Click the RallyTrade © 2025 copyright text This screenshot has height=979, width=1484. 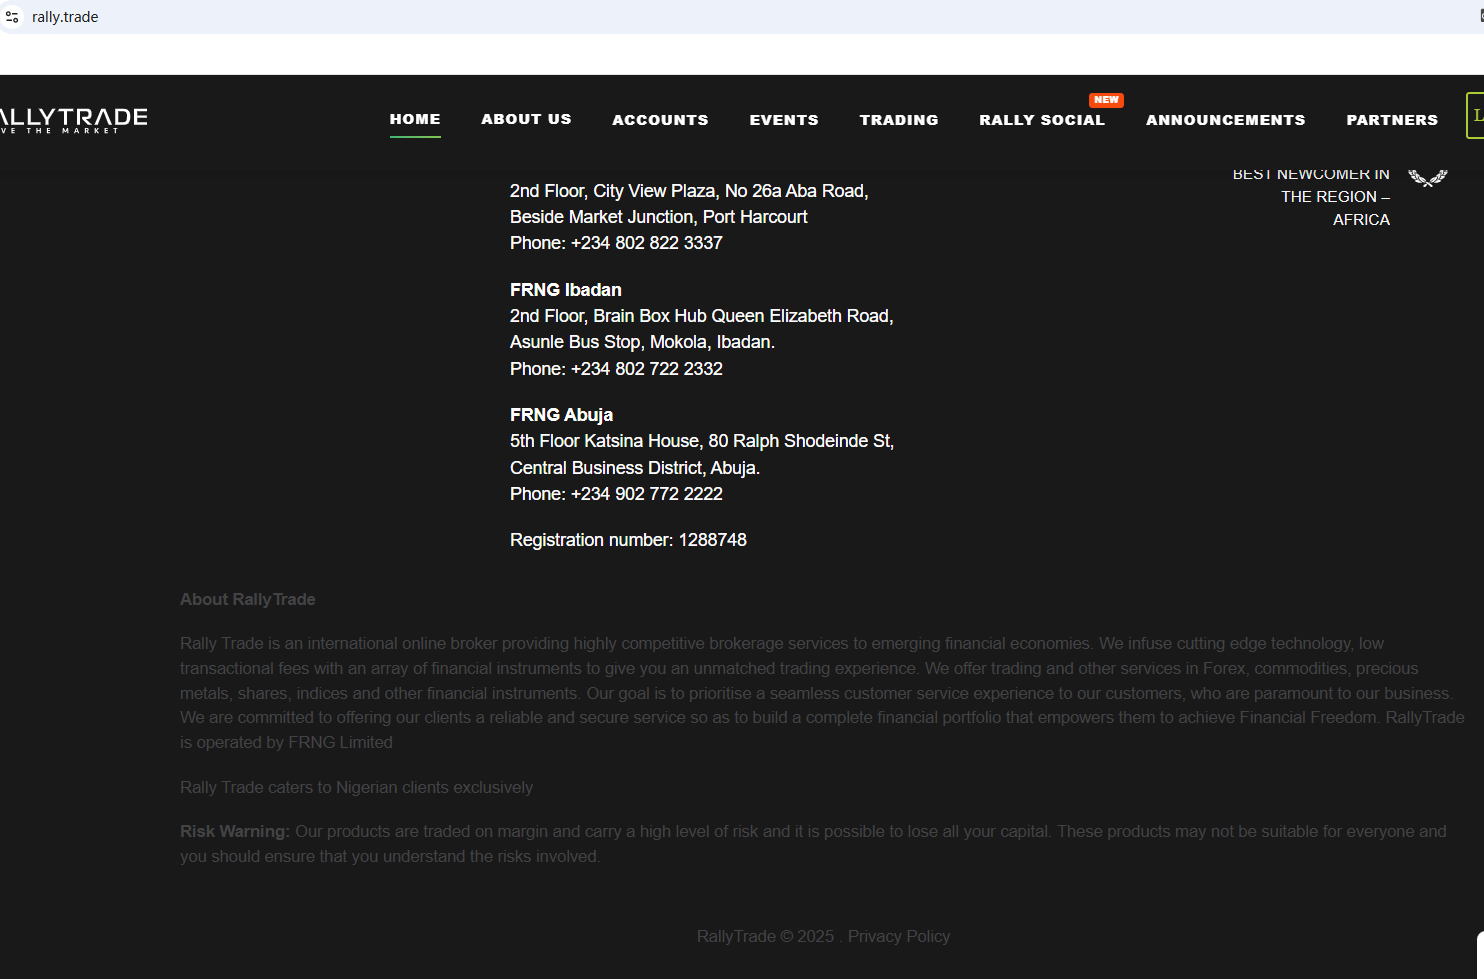[x=765, y=936]
